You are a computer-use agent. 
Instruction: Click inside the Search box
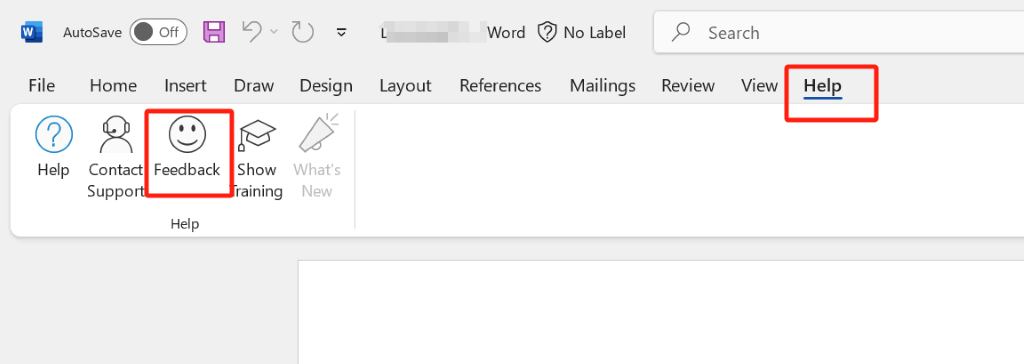[839, 32]
